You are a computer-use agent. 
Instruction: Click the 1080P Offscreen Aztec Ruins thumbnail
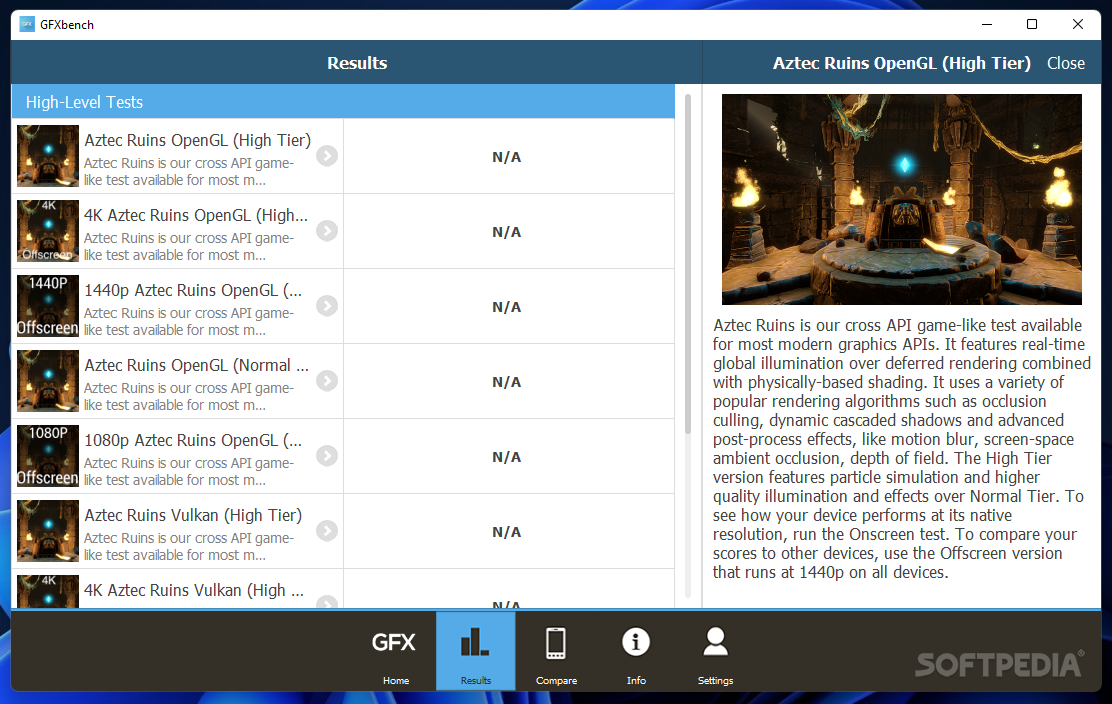pos(48,456)
